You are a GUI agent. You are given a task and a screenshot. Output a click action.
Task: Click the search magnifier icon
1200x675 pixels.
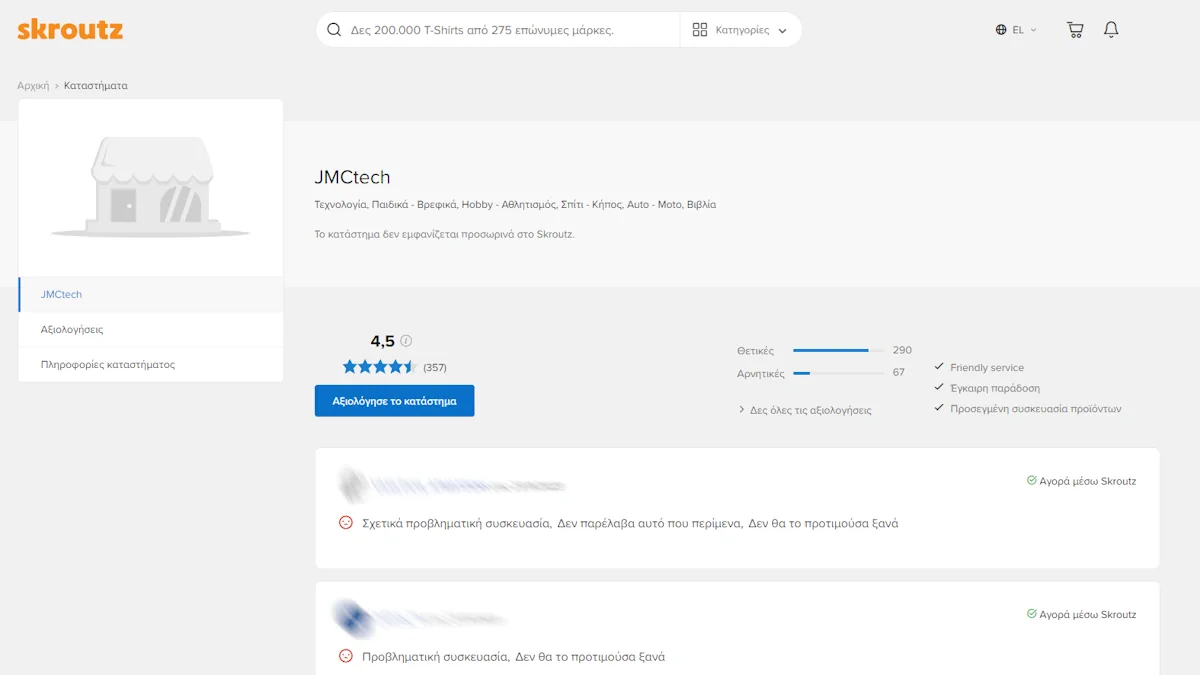(x=335, y=30)
